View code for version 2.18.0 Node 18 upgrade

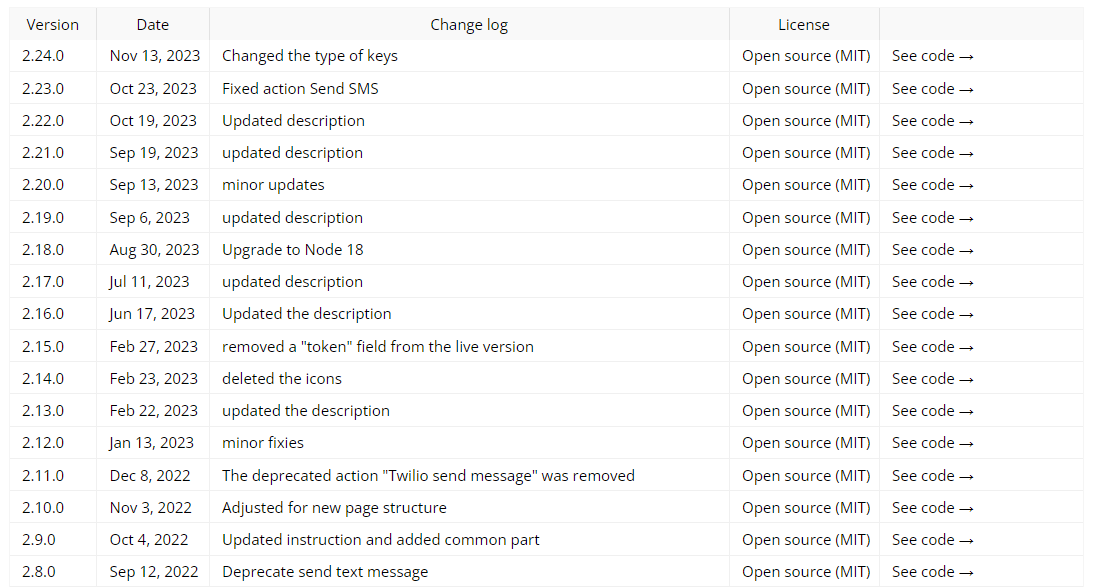click(932, 250)
